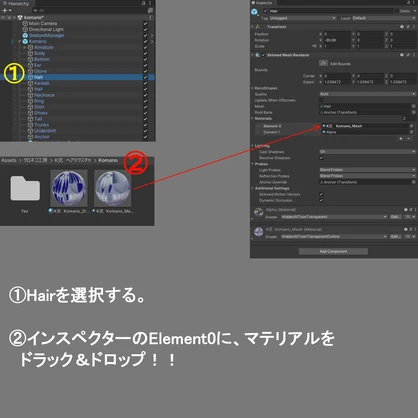Open the Layer dropdown

pyautogui.click(x=384, y=18)
